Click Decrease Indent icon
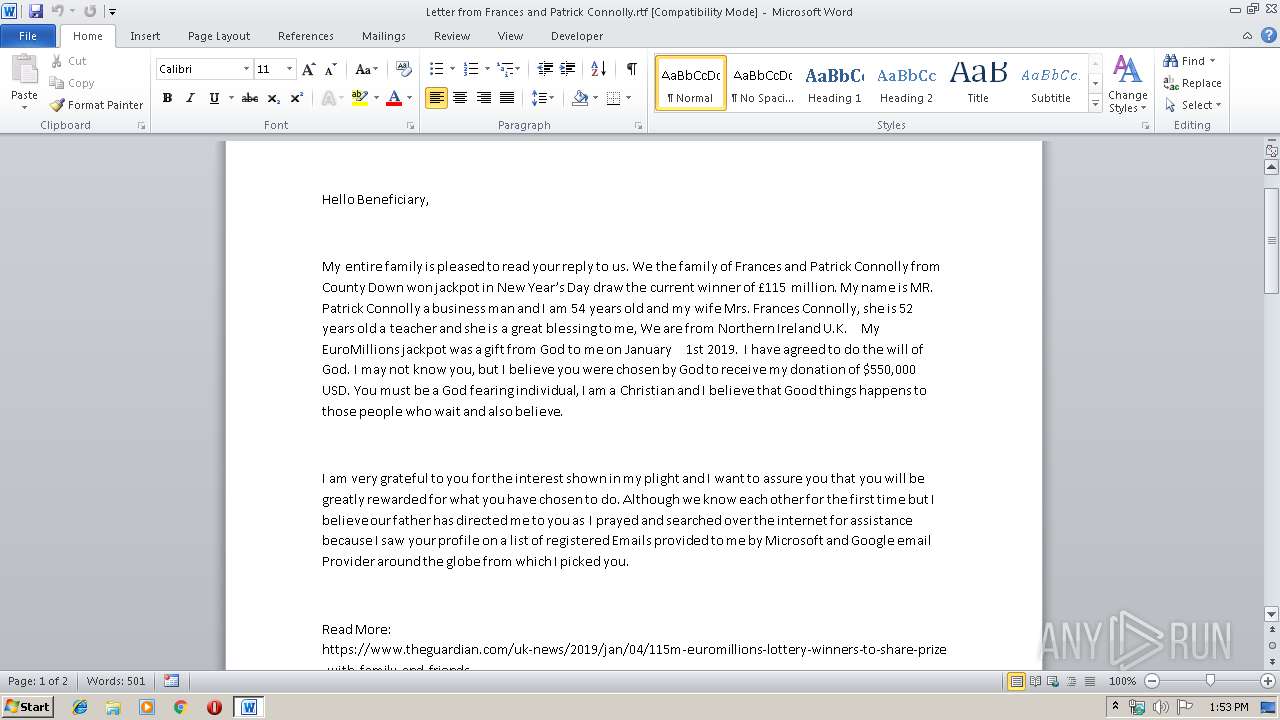 (x=545, y=69)
